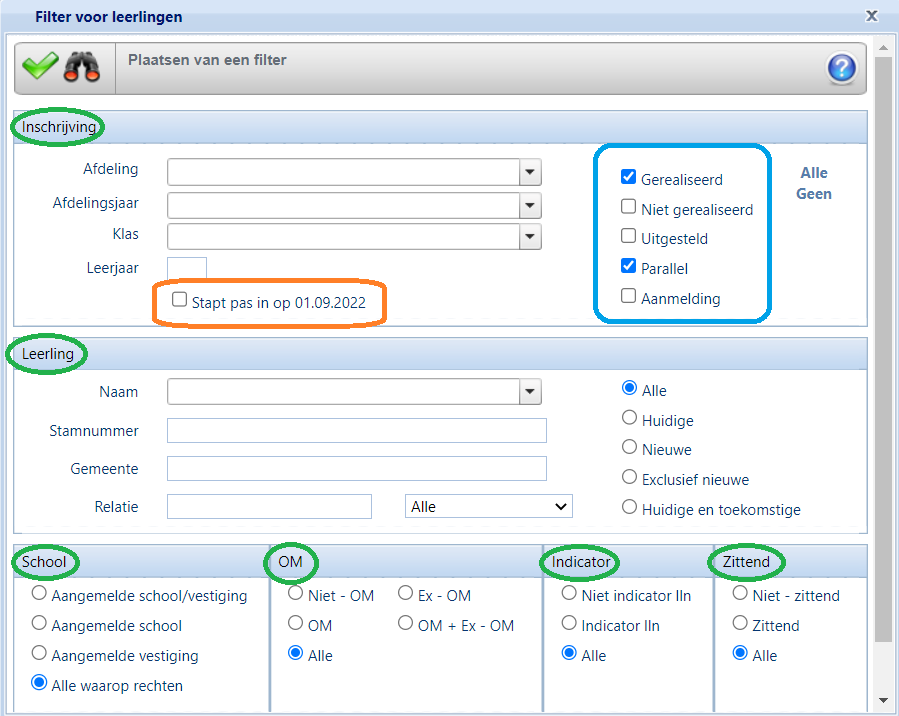The width and height of the screenshot is (899, 716).
Task: Select Exclusief nieuwe radio option
Action: coord(630,476)
